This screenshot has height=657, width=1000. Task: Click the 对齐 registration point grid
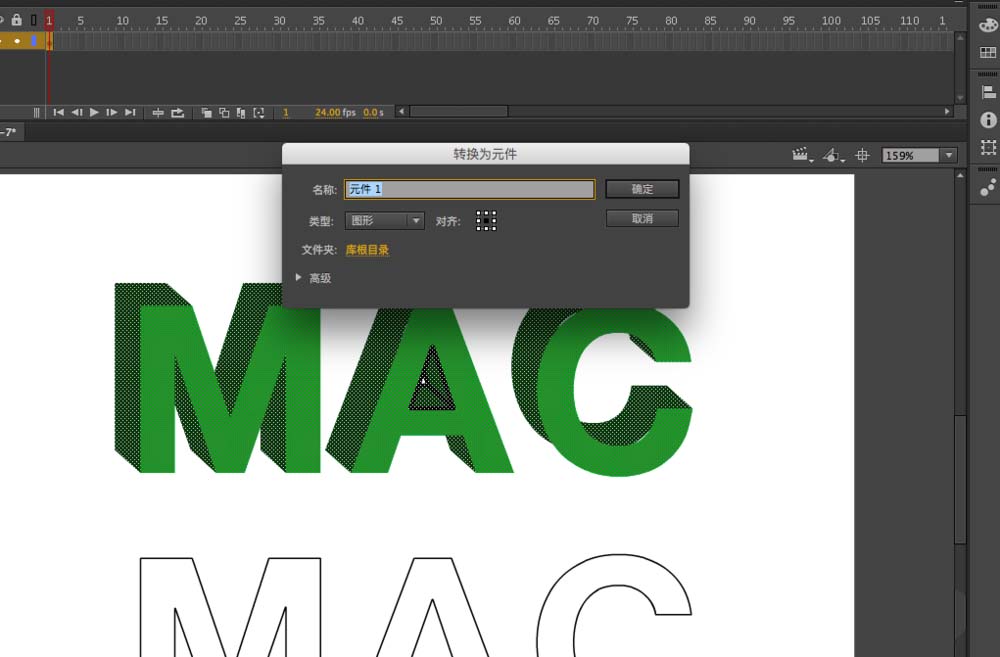[x=486, y=221]
